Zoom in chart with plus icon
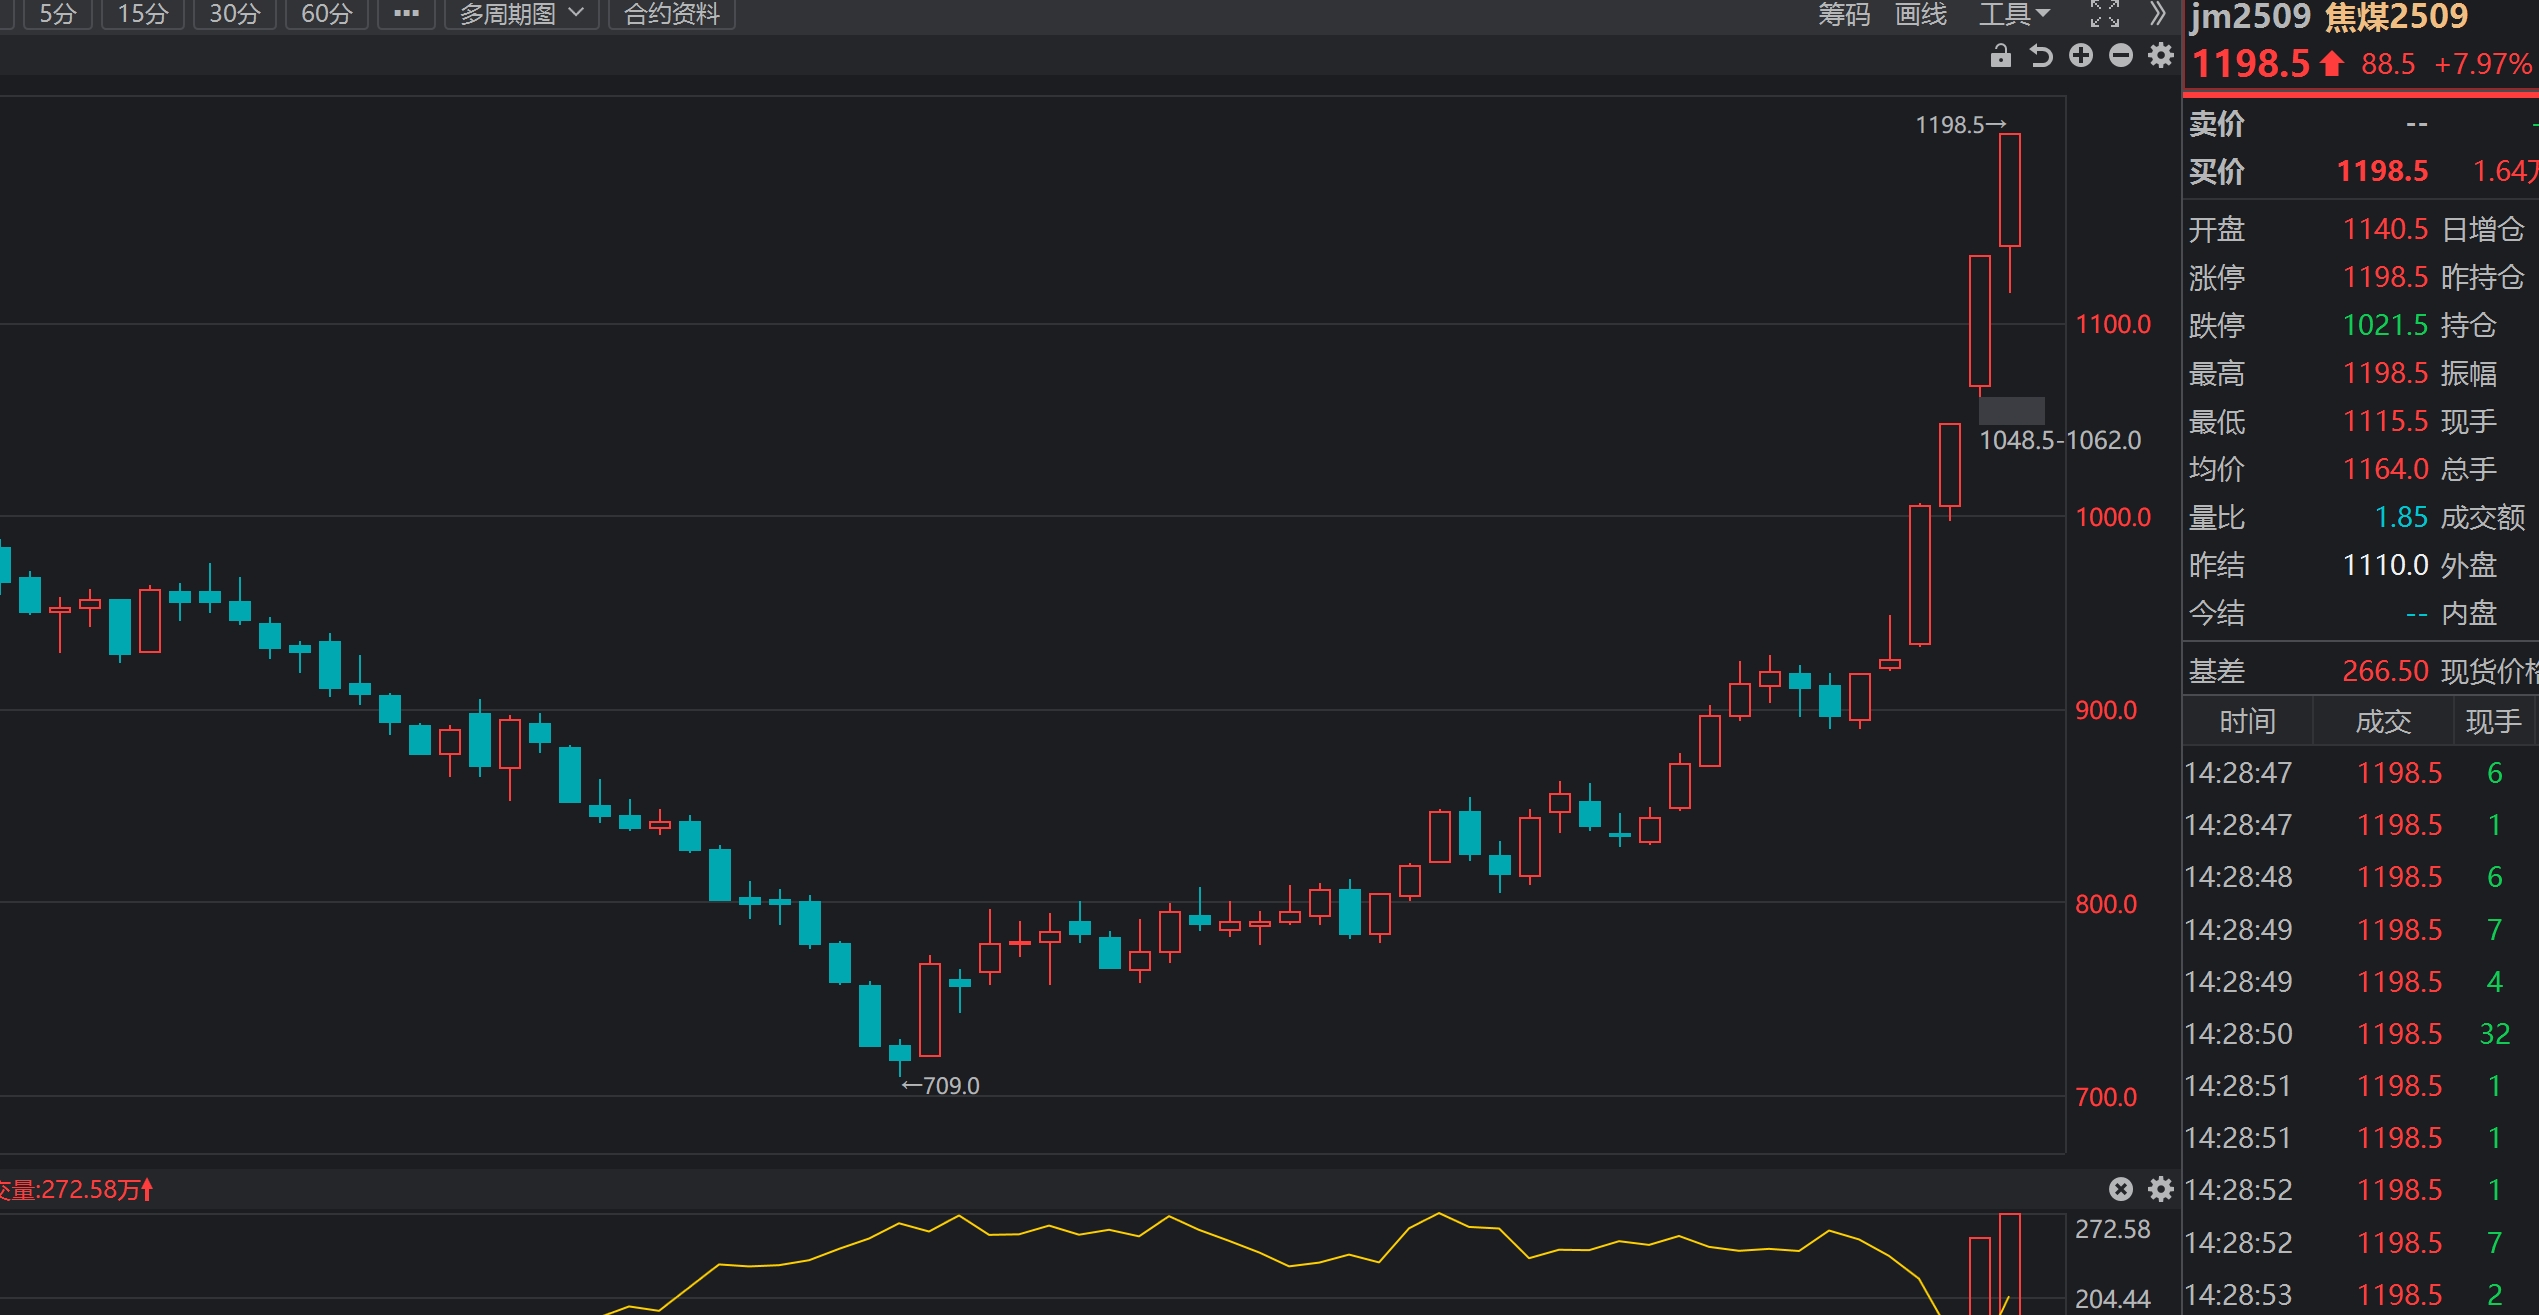Image resolution: width=2539 pixels, height=1315 pixels. tap(2081, 56)
